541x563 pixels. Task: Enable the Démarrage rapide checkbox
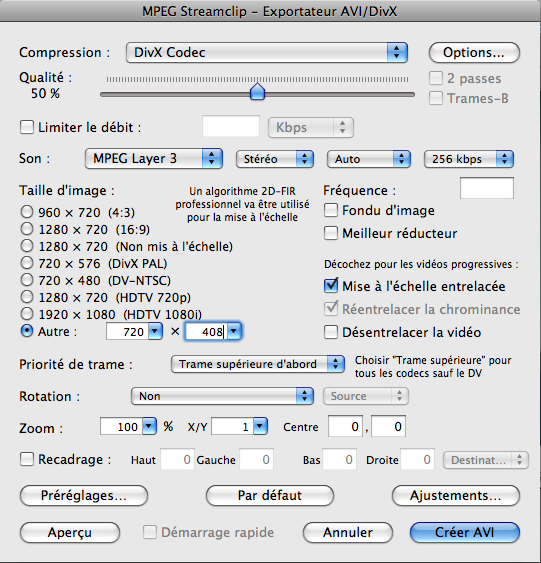150,532
